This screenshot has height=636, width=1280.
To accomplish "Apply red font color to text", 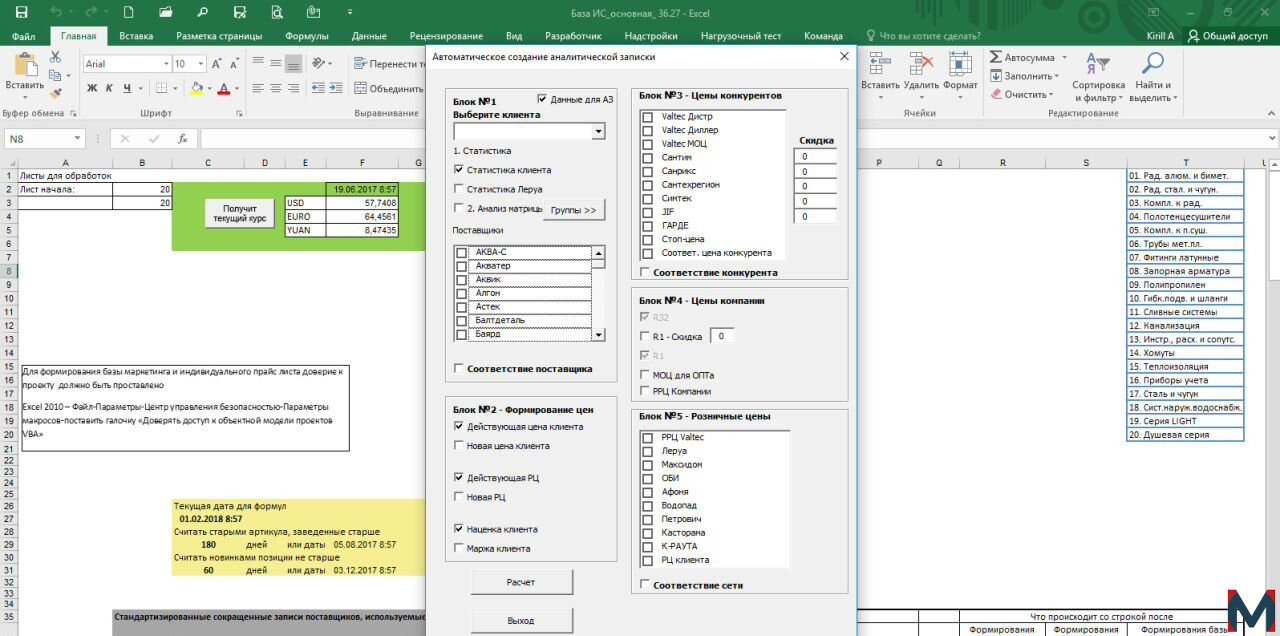I will (x=222, y=88).
